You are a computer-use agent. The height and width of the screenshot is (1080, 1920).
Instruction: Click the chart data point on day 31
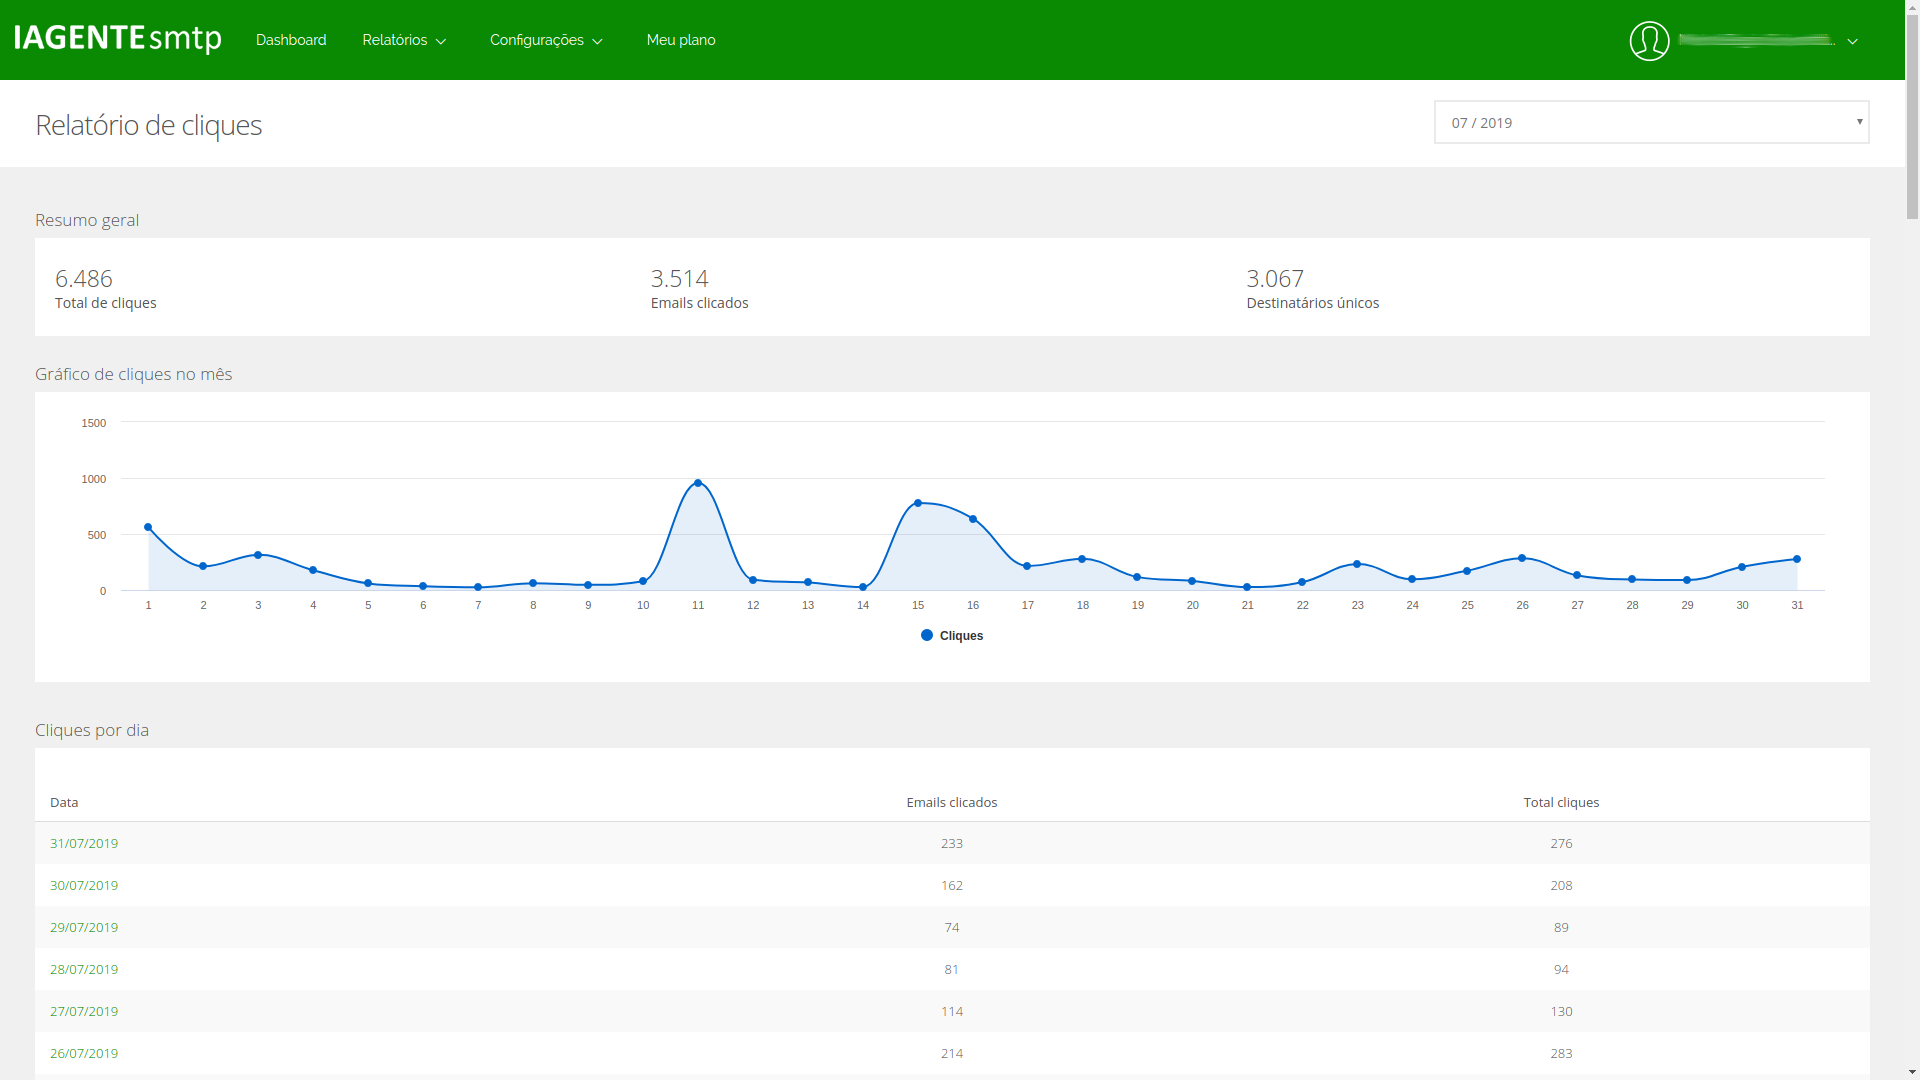click(1797, 559)
